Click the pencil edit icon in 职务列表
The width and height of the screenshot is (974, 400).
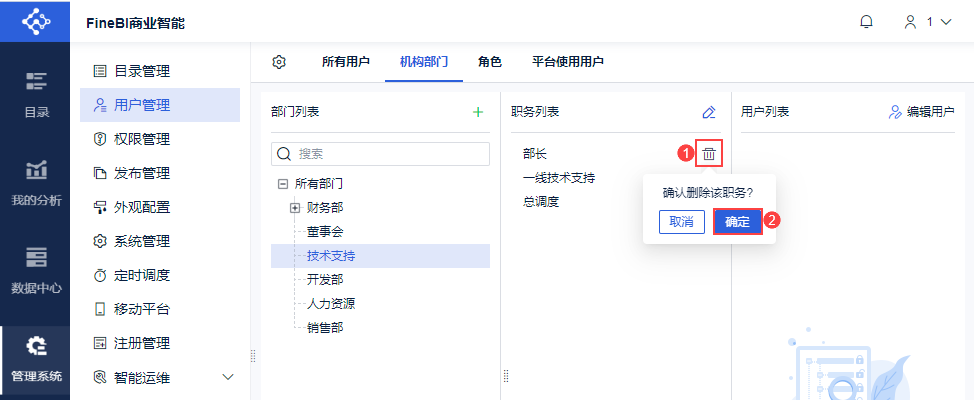coord(709,113)
